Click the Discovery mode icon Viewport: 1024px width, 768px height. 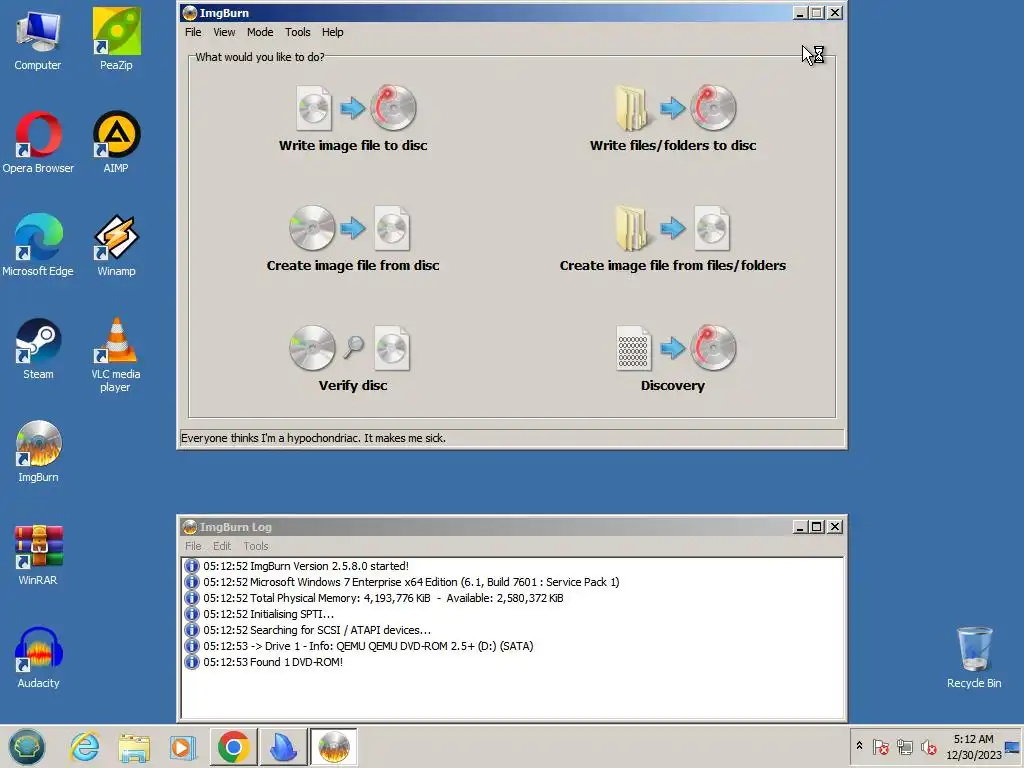(675, 348)
